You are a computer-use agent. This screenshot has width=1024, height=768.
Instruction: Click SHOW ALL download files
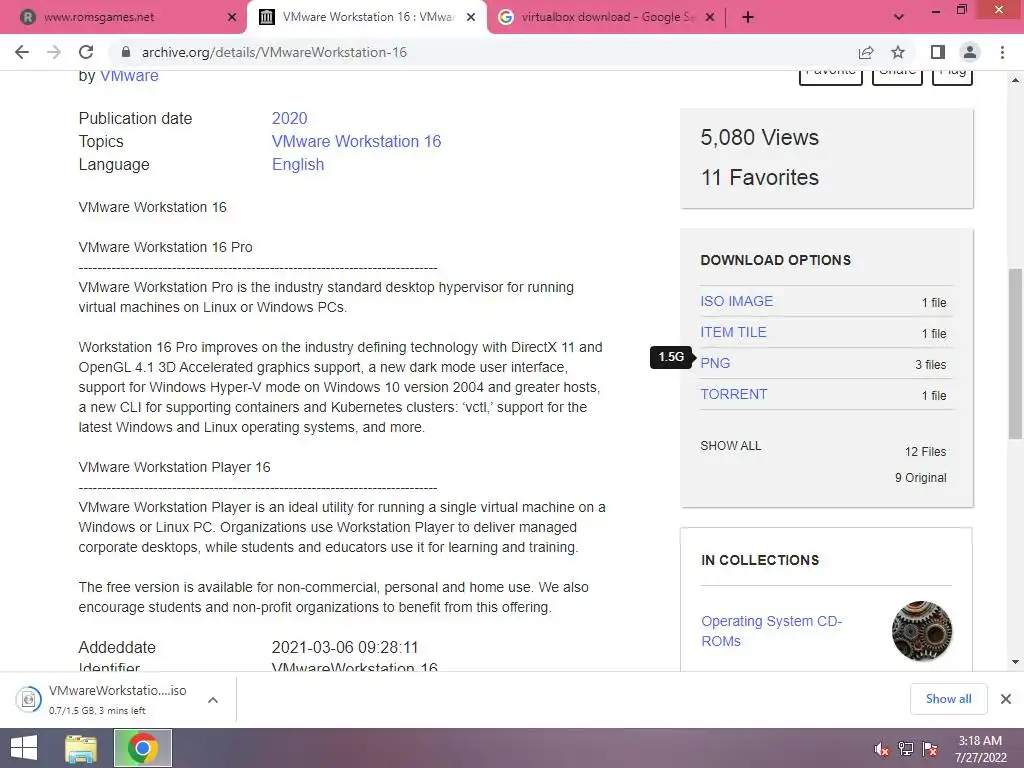click(x=730, y=446)
